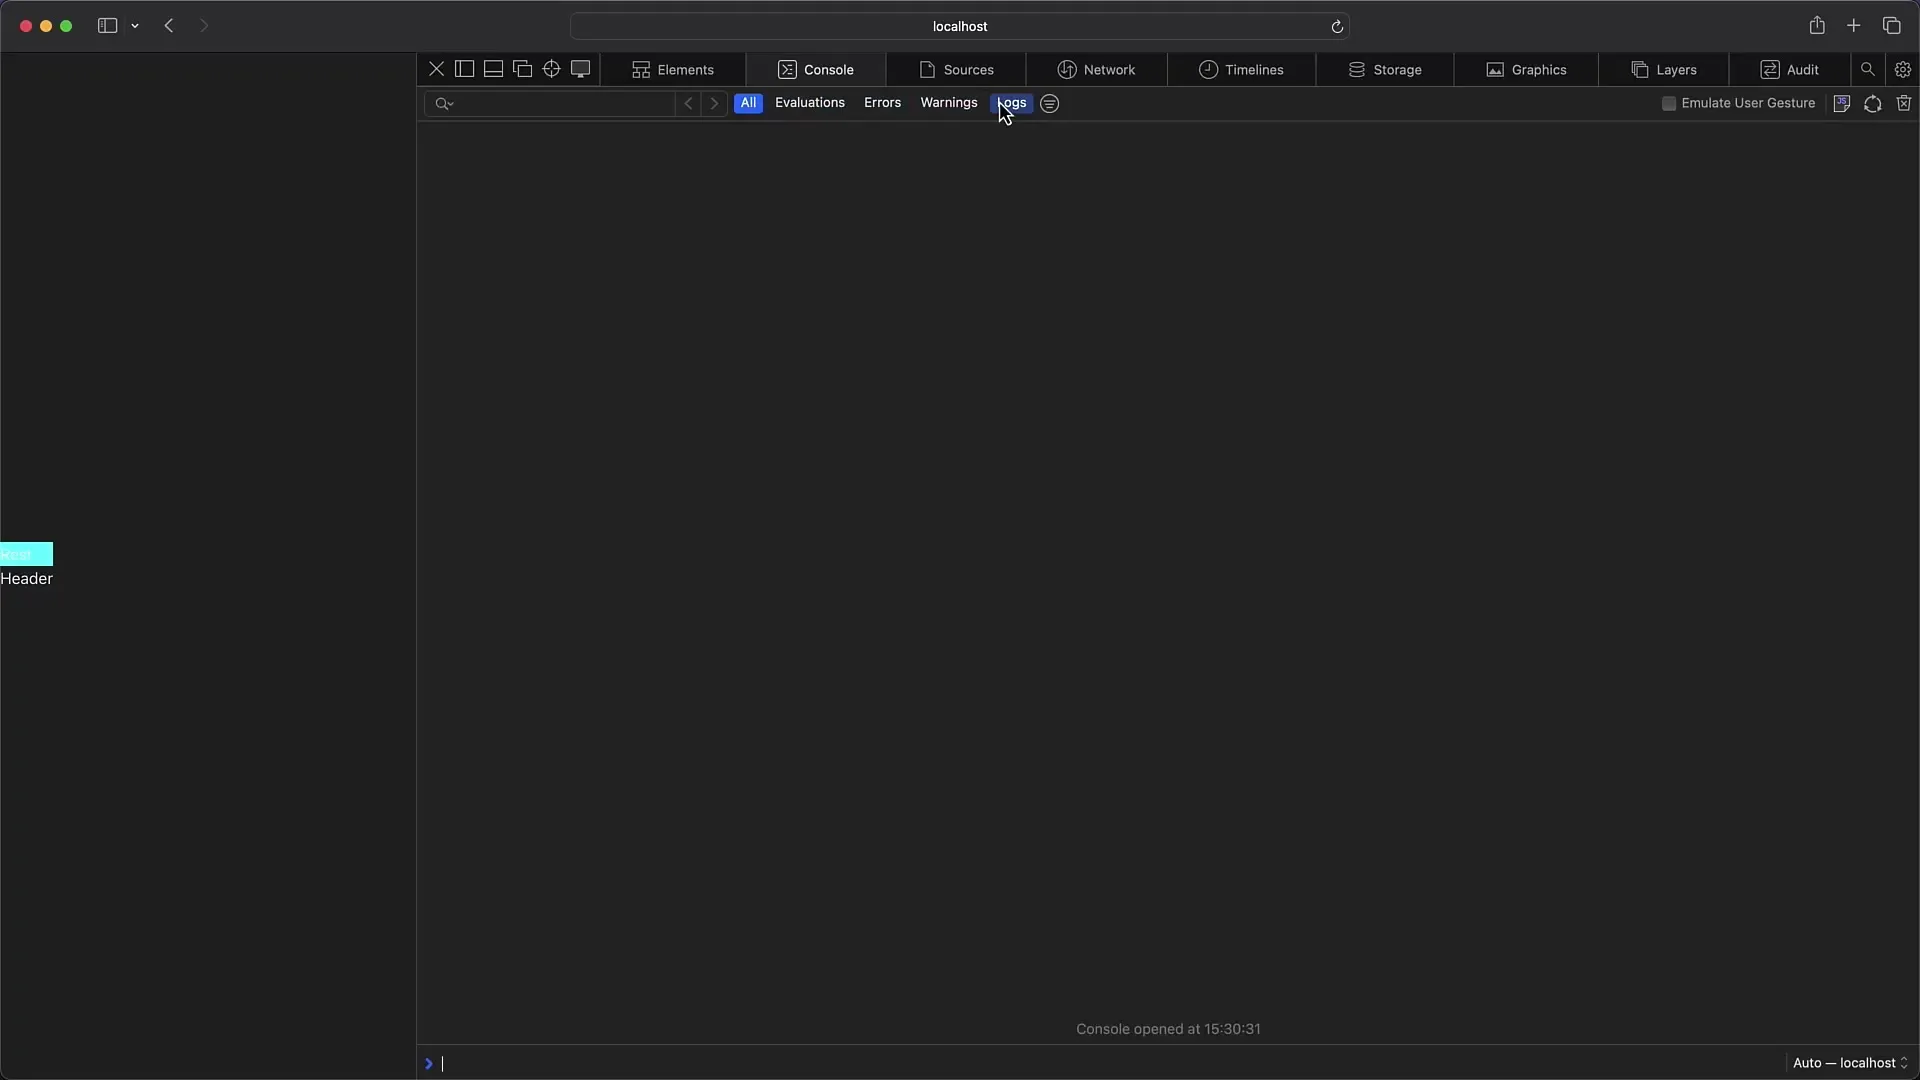Open device settings monitor icon

pos(580,69)
